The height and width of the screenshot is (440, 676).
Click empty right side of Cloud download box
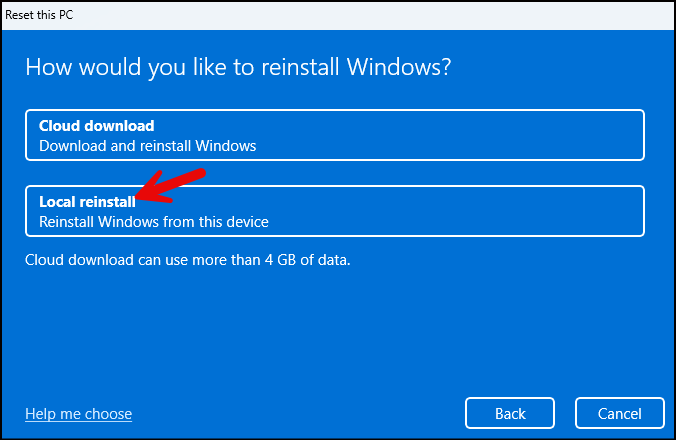(x=474, y=135)
